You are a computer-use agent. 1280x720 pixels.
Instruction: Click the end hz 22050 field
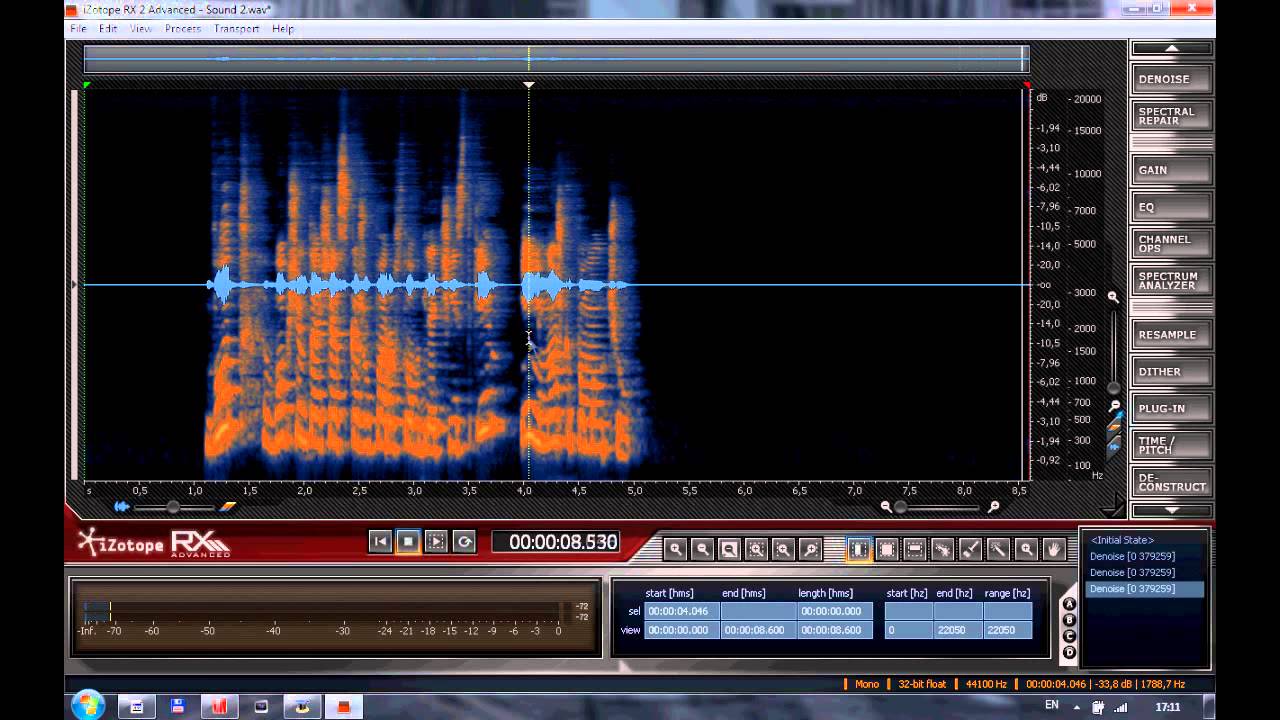click(957, 630)
